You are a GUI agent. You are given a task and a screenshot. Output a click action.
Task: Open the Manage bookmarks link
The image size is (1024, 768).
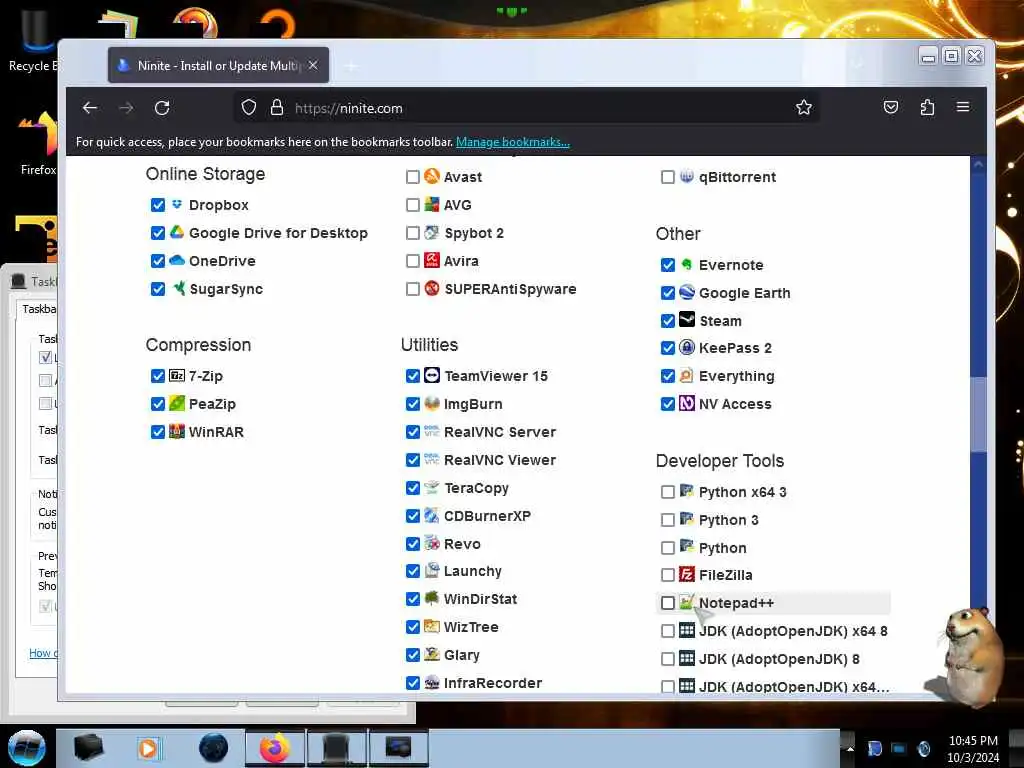(513, 142)
